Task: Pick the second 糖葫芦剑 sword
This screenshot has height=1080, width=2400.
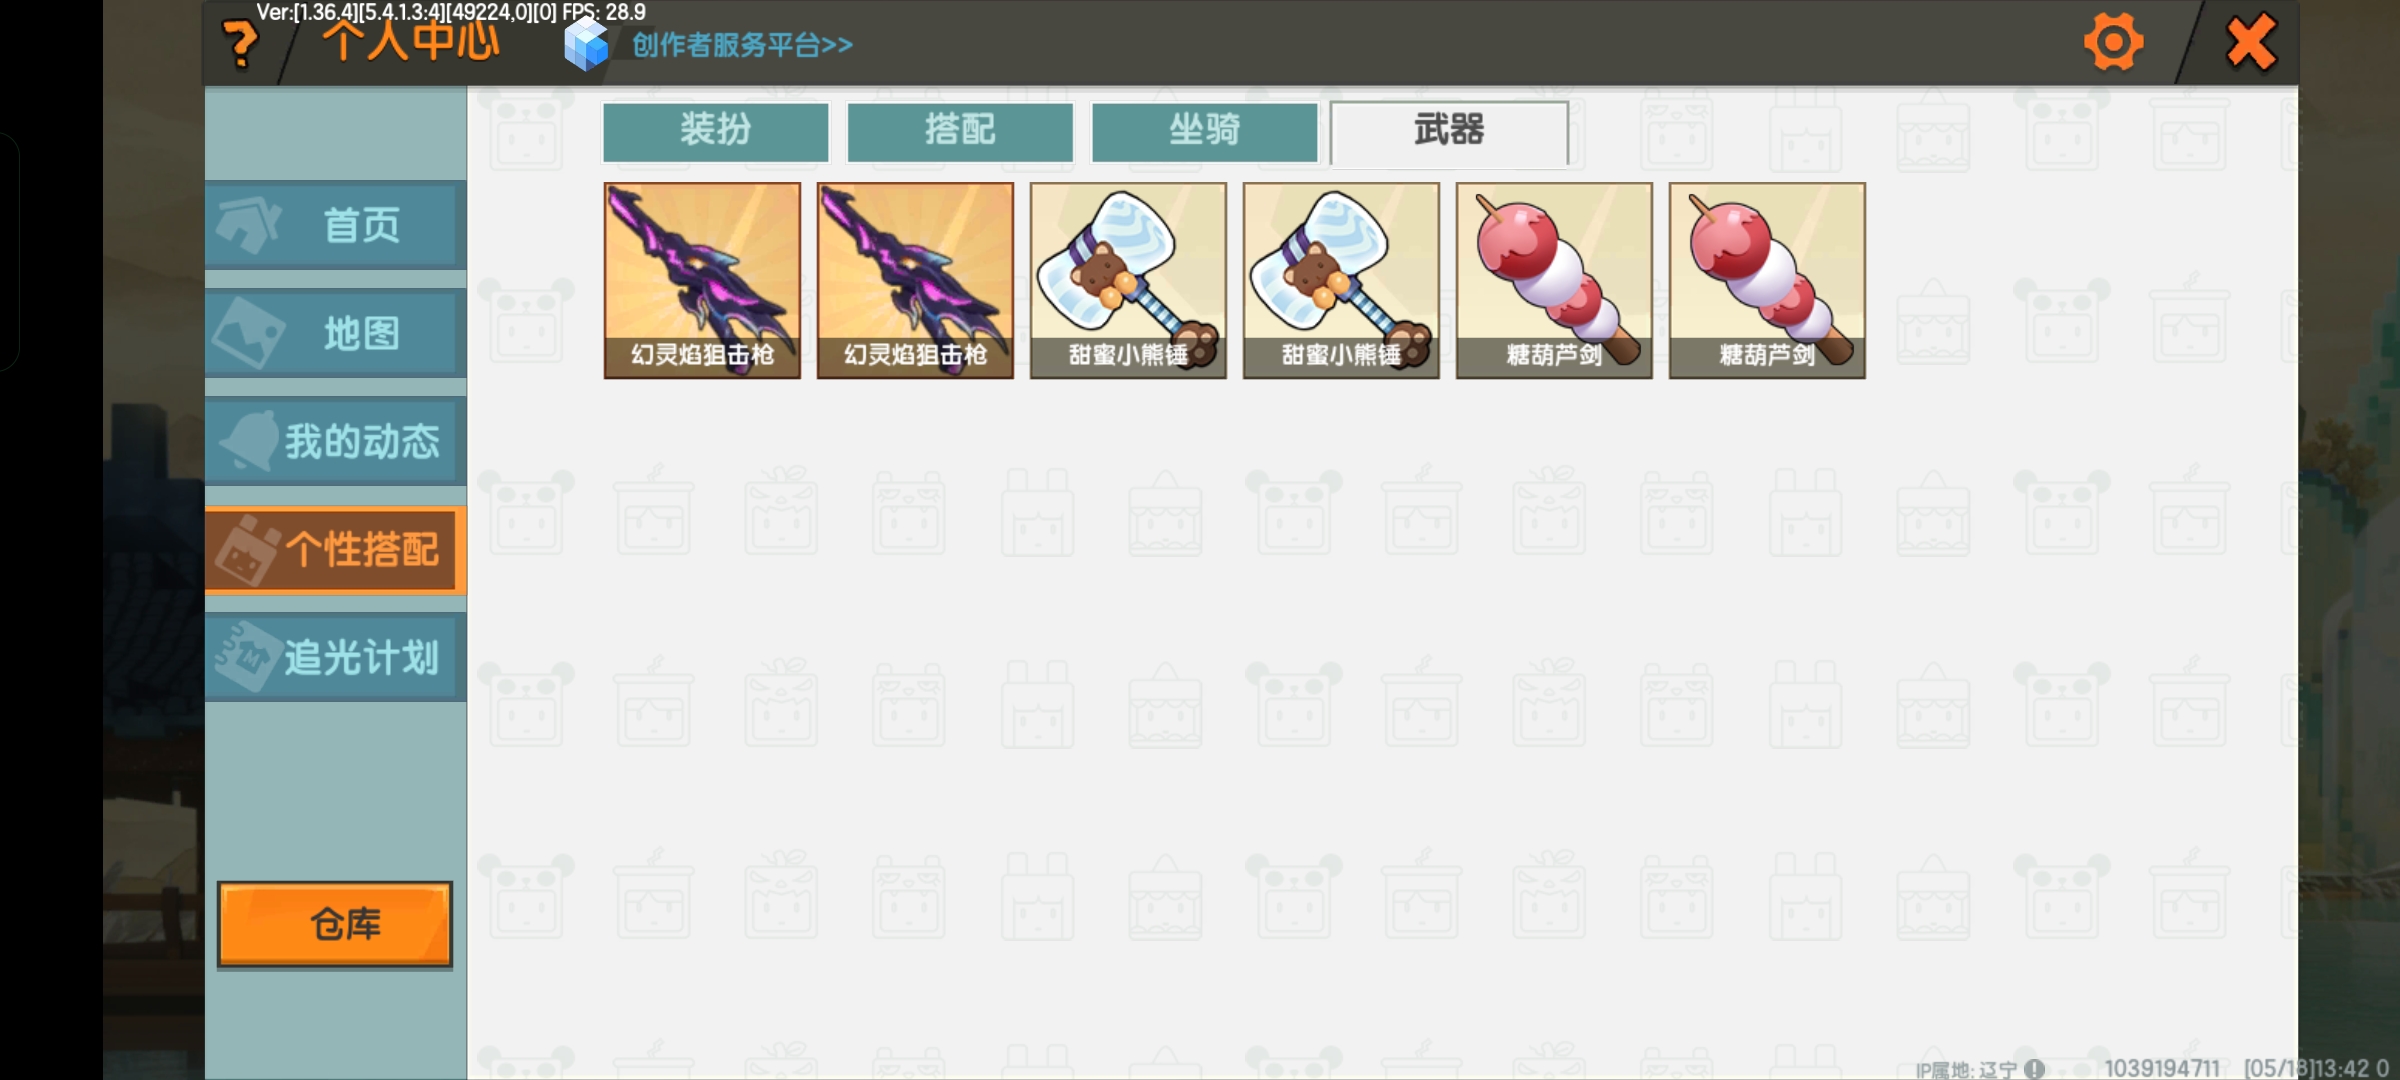Action: point(1767,280)
